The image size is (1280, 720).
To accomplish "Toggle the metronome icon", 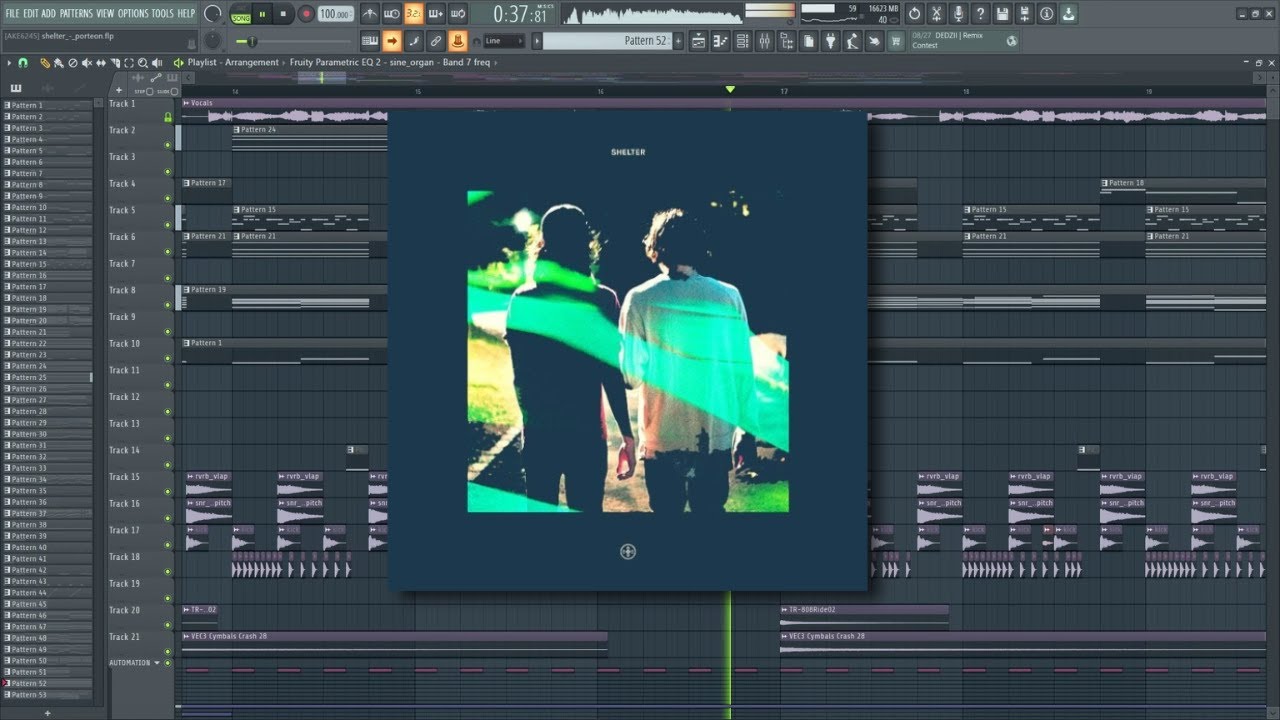I will [370, 14].
